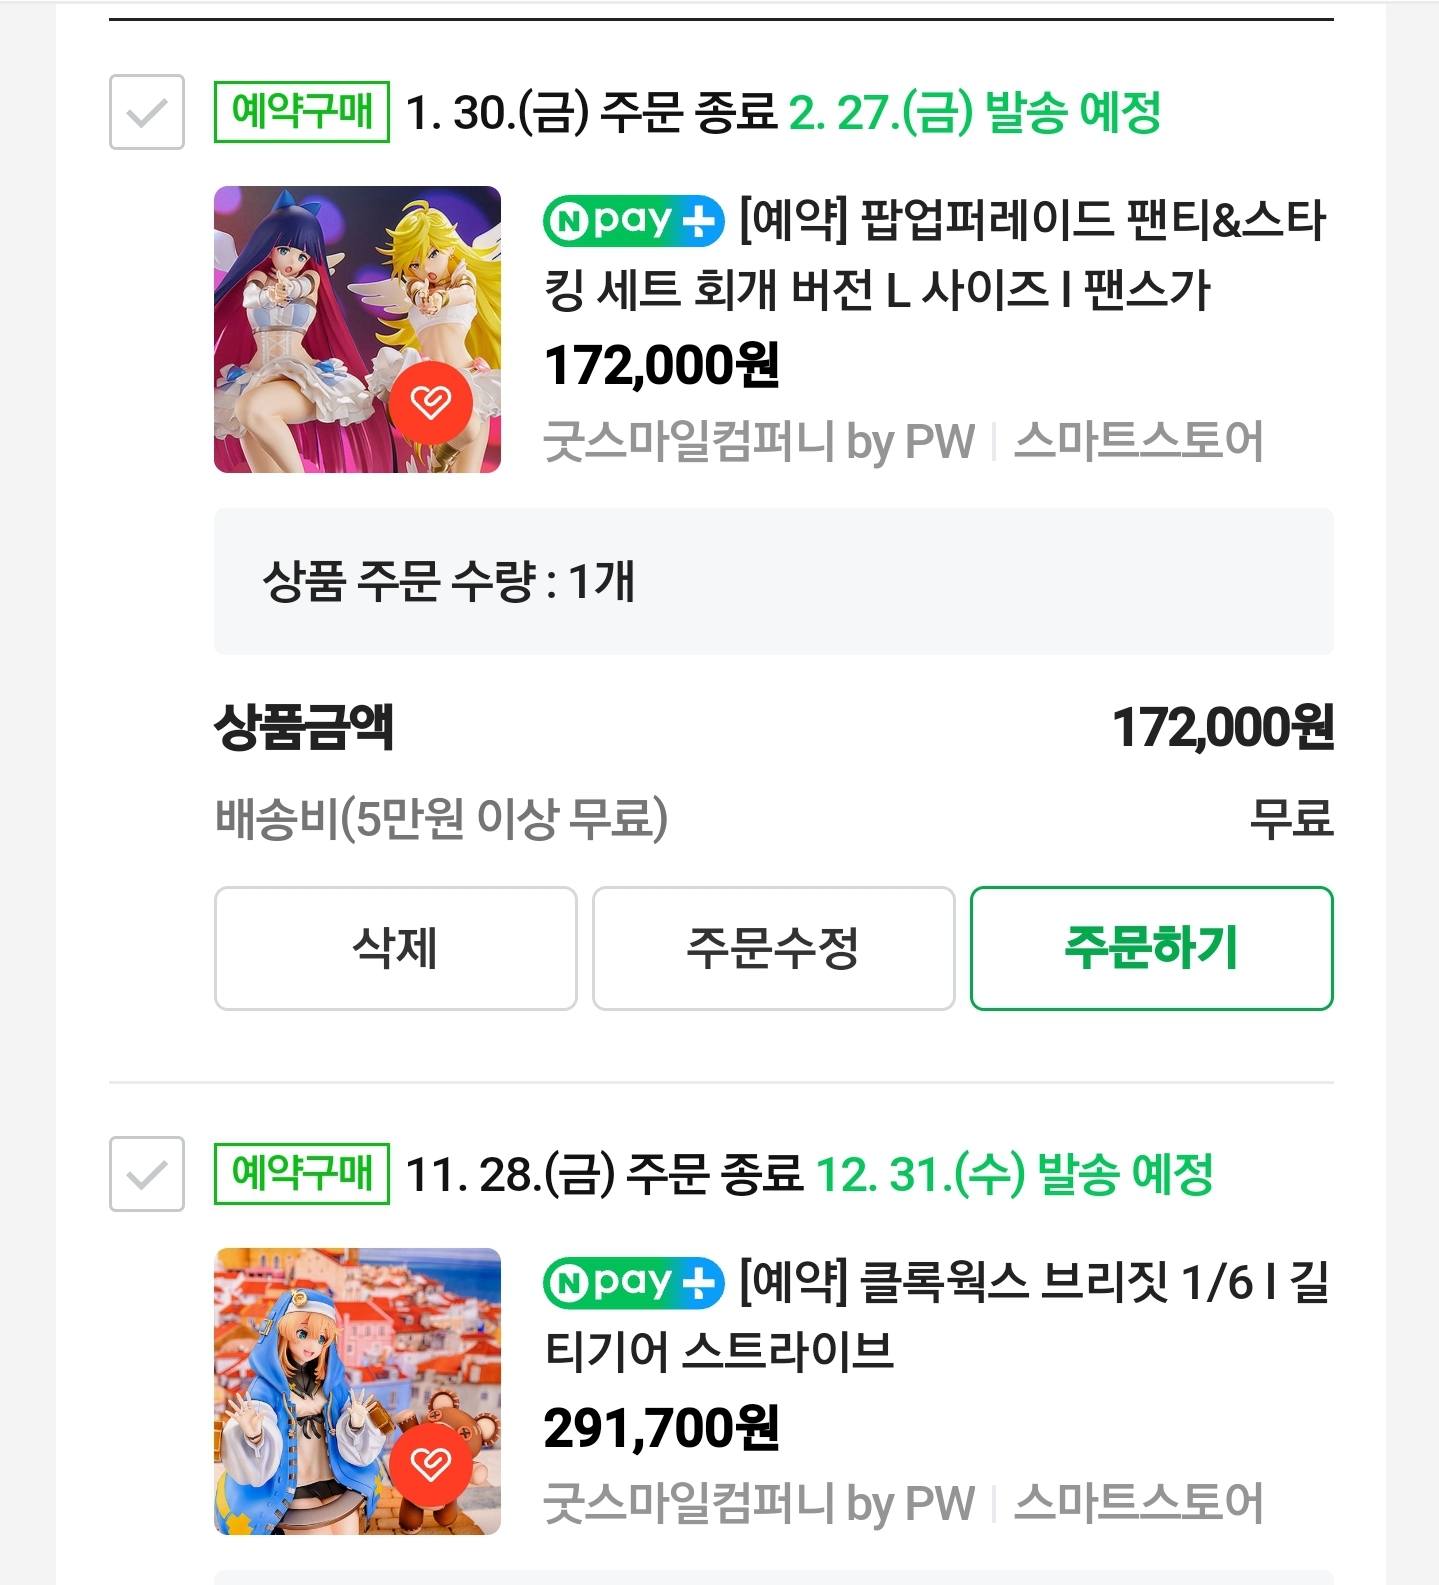Image resolution: width=1439 pixels, height=1585 pixels.
Task: Tap wishlist heart on Panty & Stocking figure
Action: click(x=431, y=403)
